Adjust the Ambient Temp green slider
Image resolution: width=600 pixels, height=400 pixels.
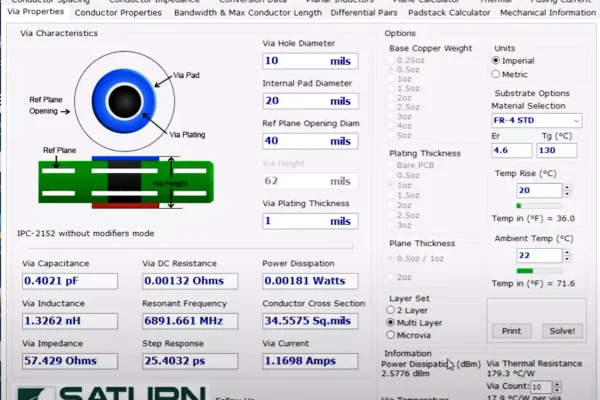pos(539,271)
